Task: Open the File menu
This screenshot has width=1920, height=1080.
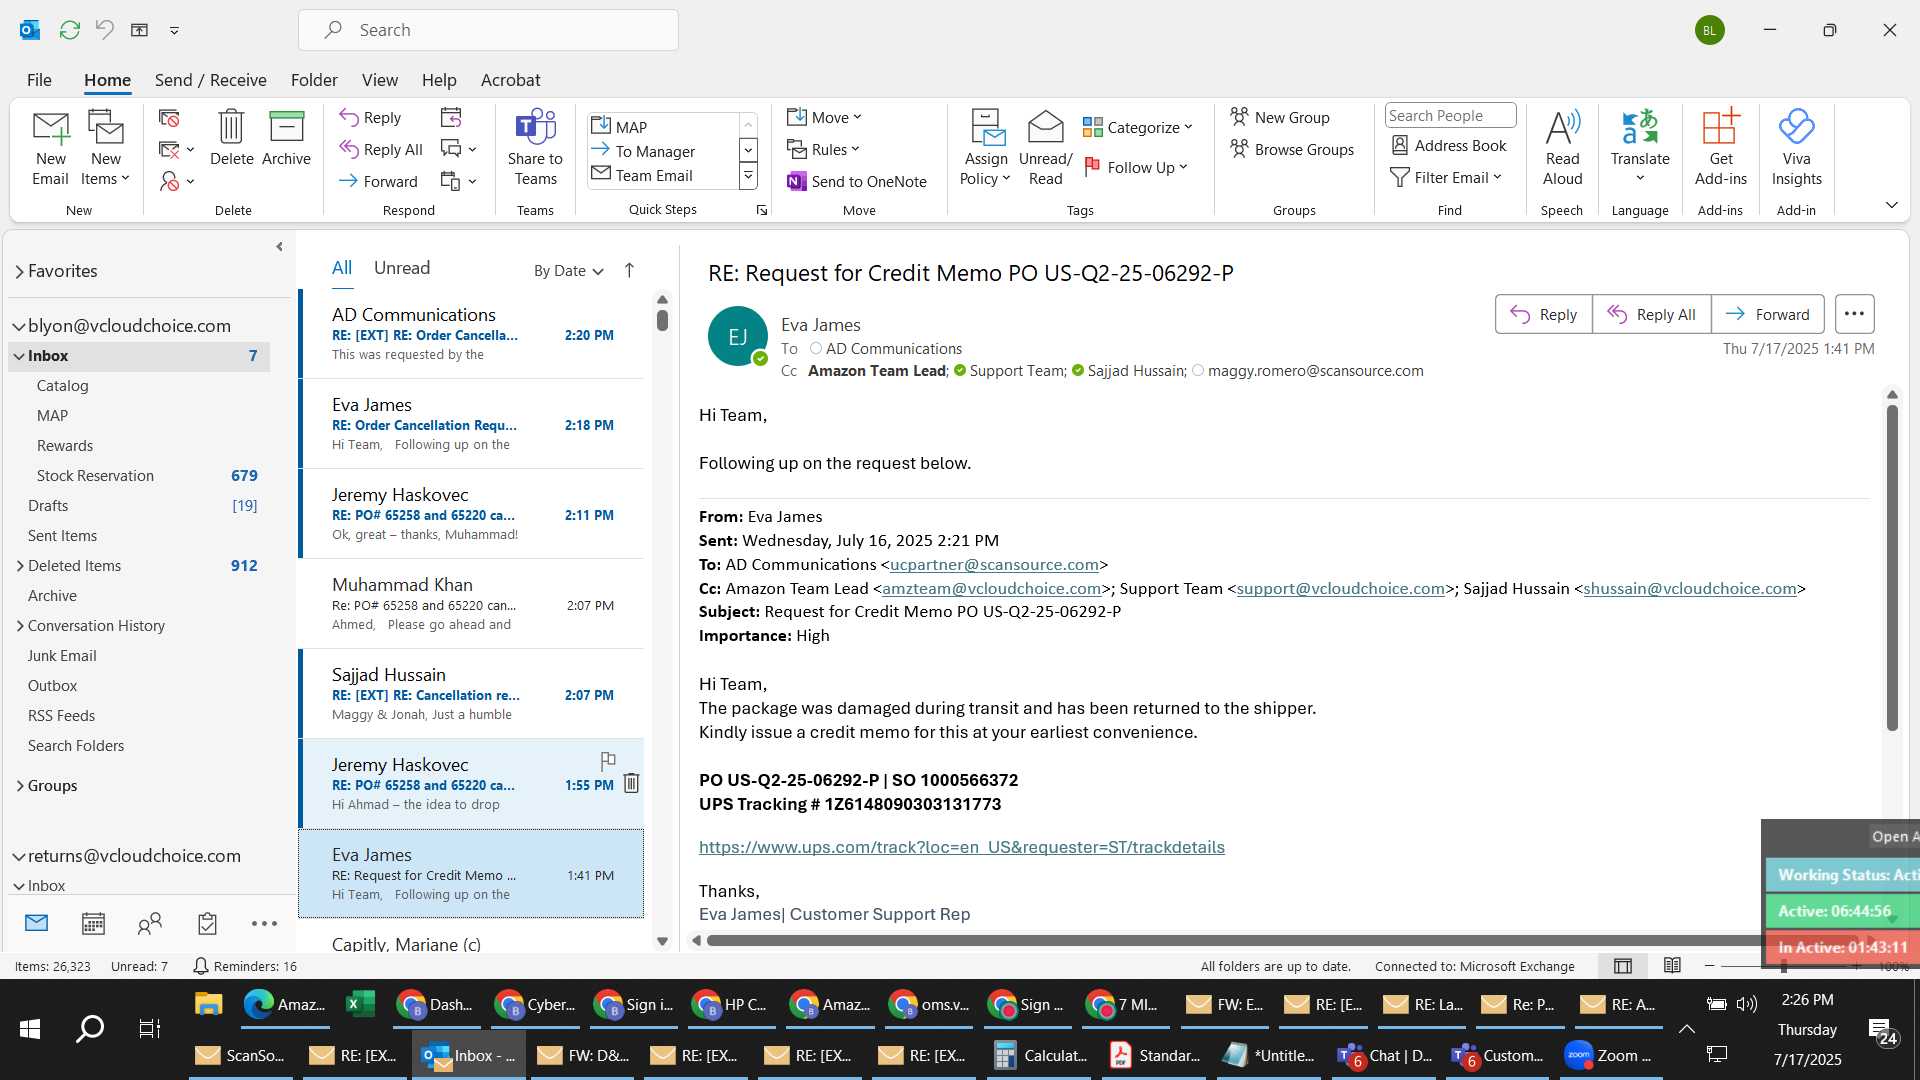Action: click(x=39, y=80)
